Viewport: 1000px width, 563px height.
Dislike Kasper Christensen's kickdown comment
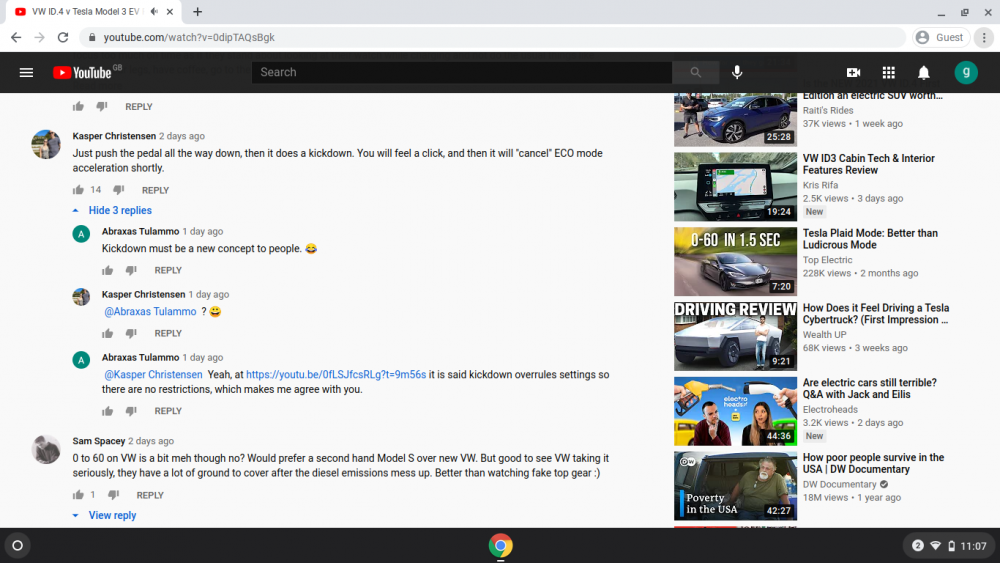(x=119, y=190)
